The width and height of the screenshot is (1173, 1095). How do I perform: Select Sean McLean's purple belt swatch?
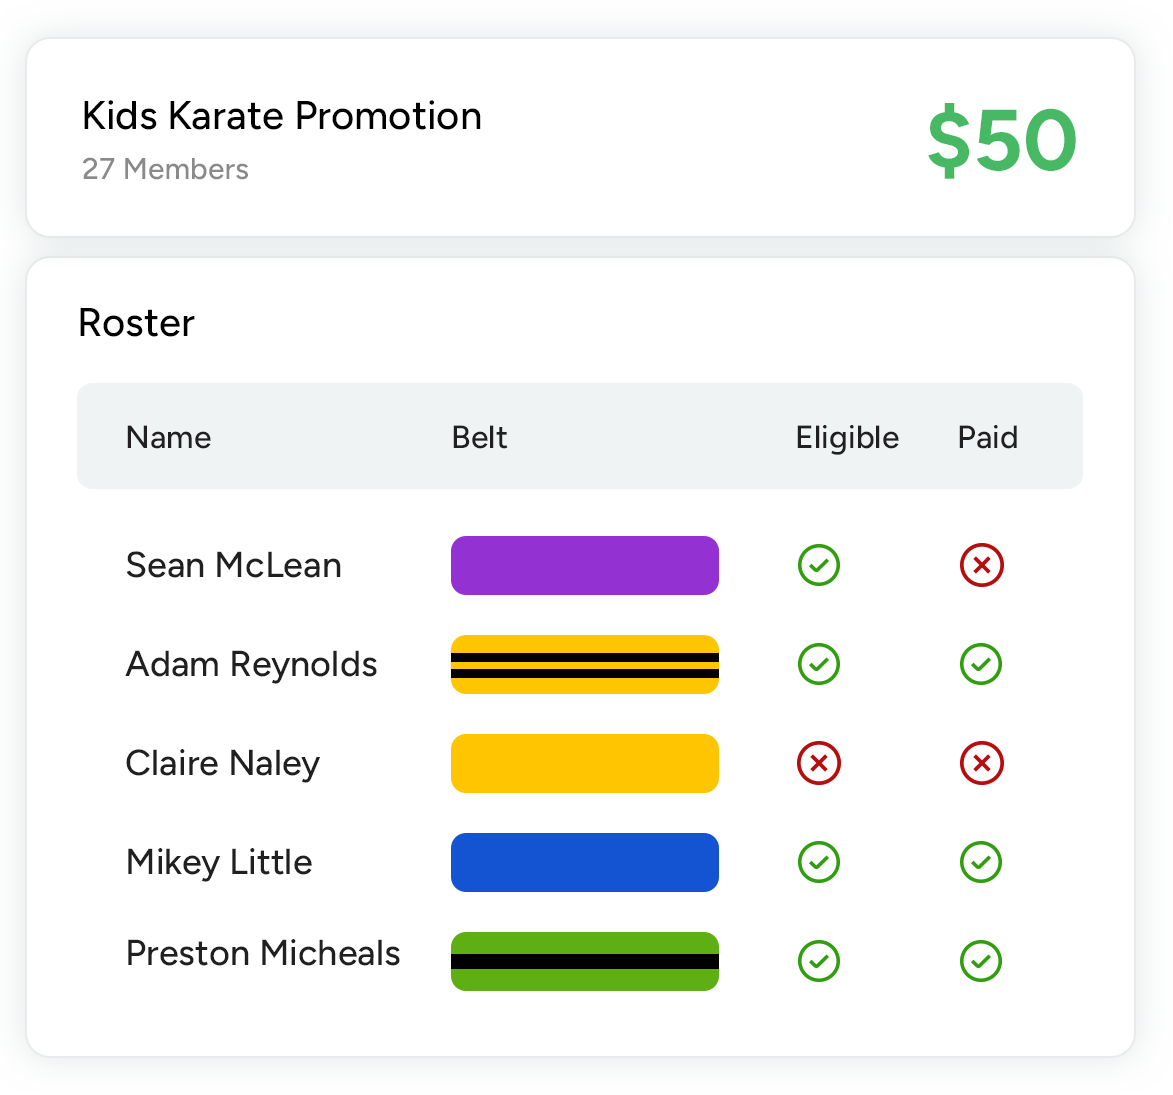point(585,565)
